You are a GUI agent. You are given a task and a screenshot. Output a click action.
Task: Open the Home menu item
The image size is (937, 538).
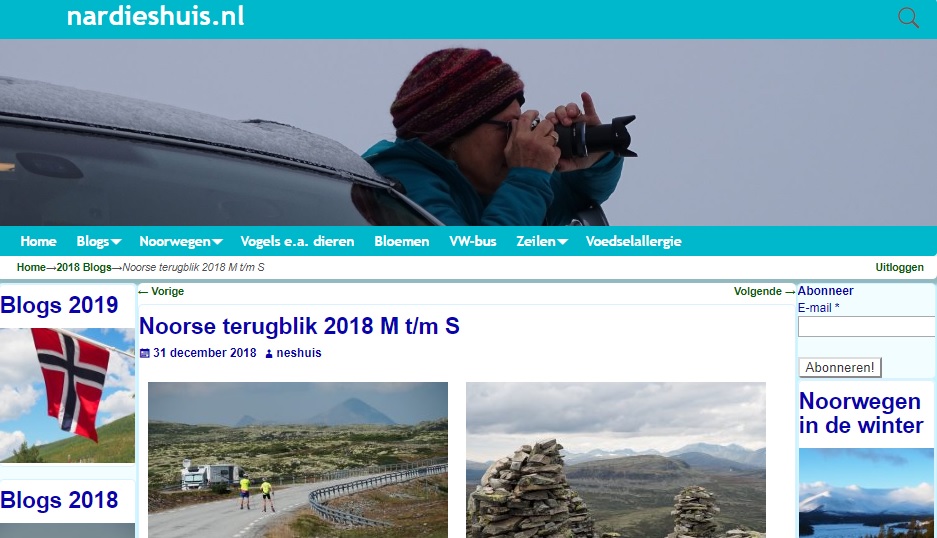38,242
